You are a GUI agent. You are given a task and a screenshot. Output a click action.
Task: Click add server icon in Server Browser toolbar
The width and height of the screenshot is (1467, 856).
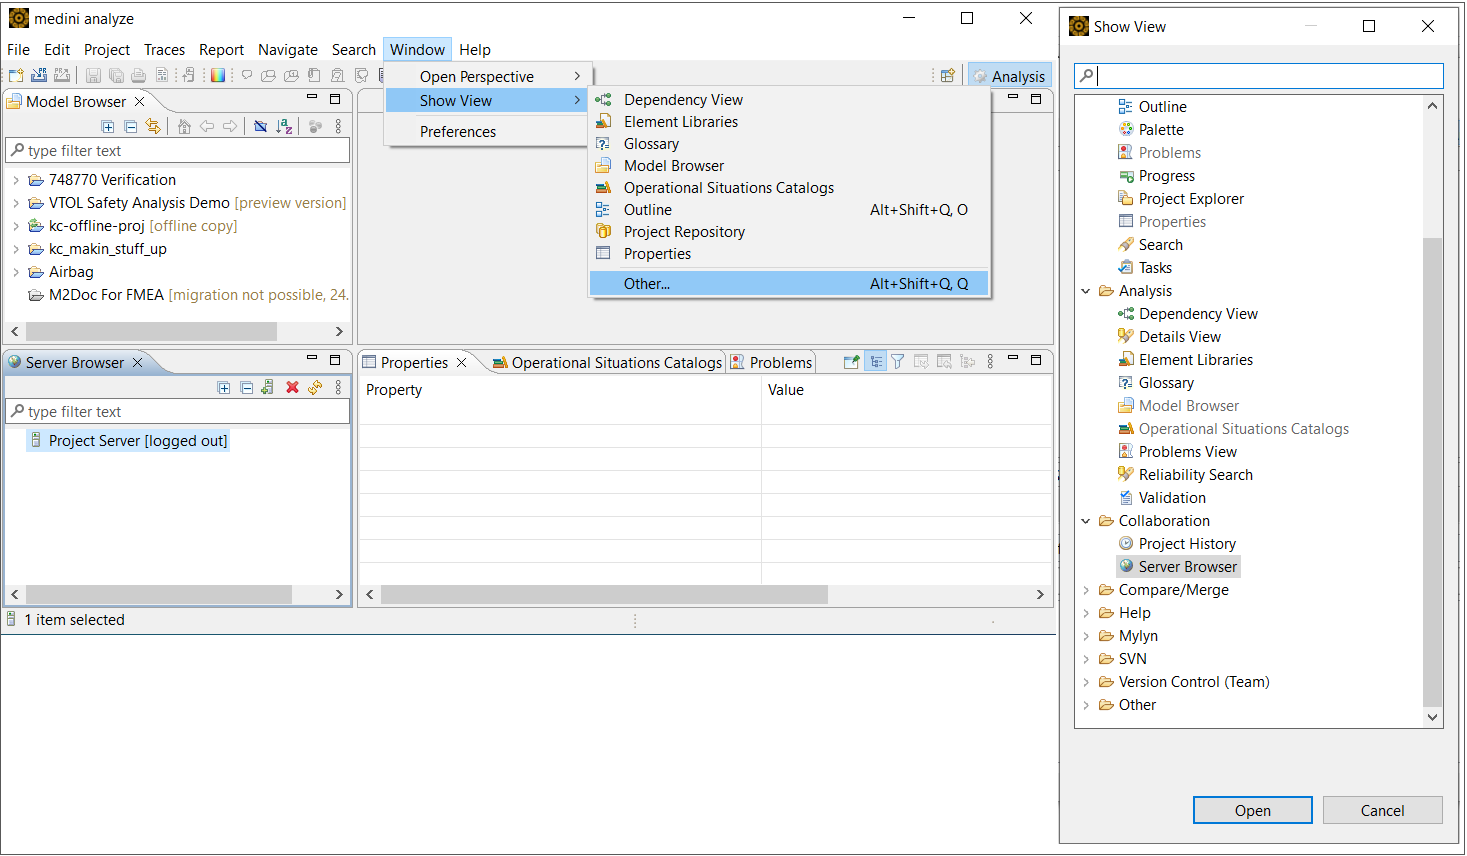point(268,388)
